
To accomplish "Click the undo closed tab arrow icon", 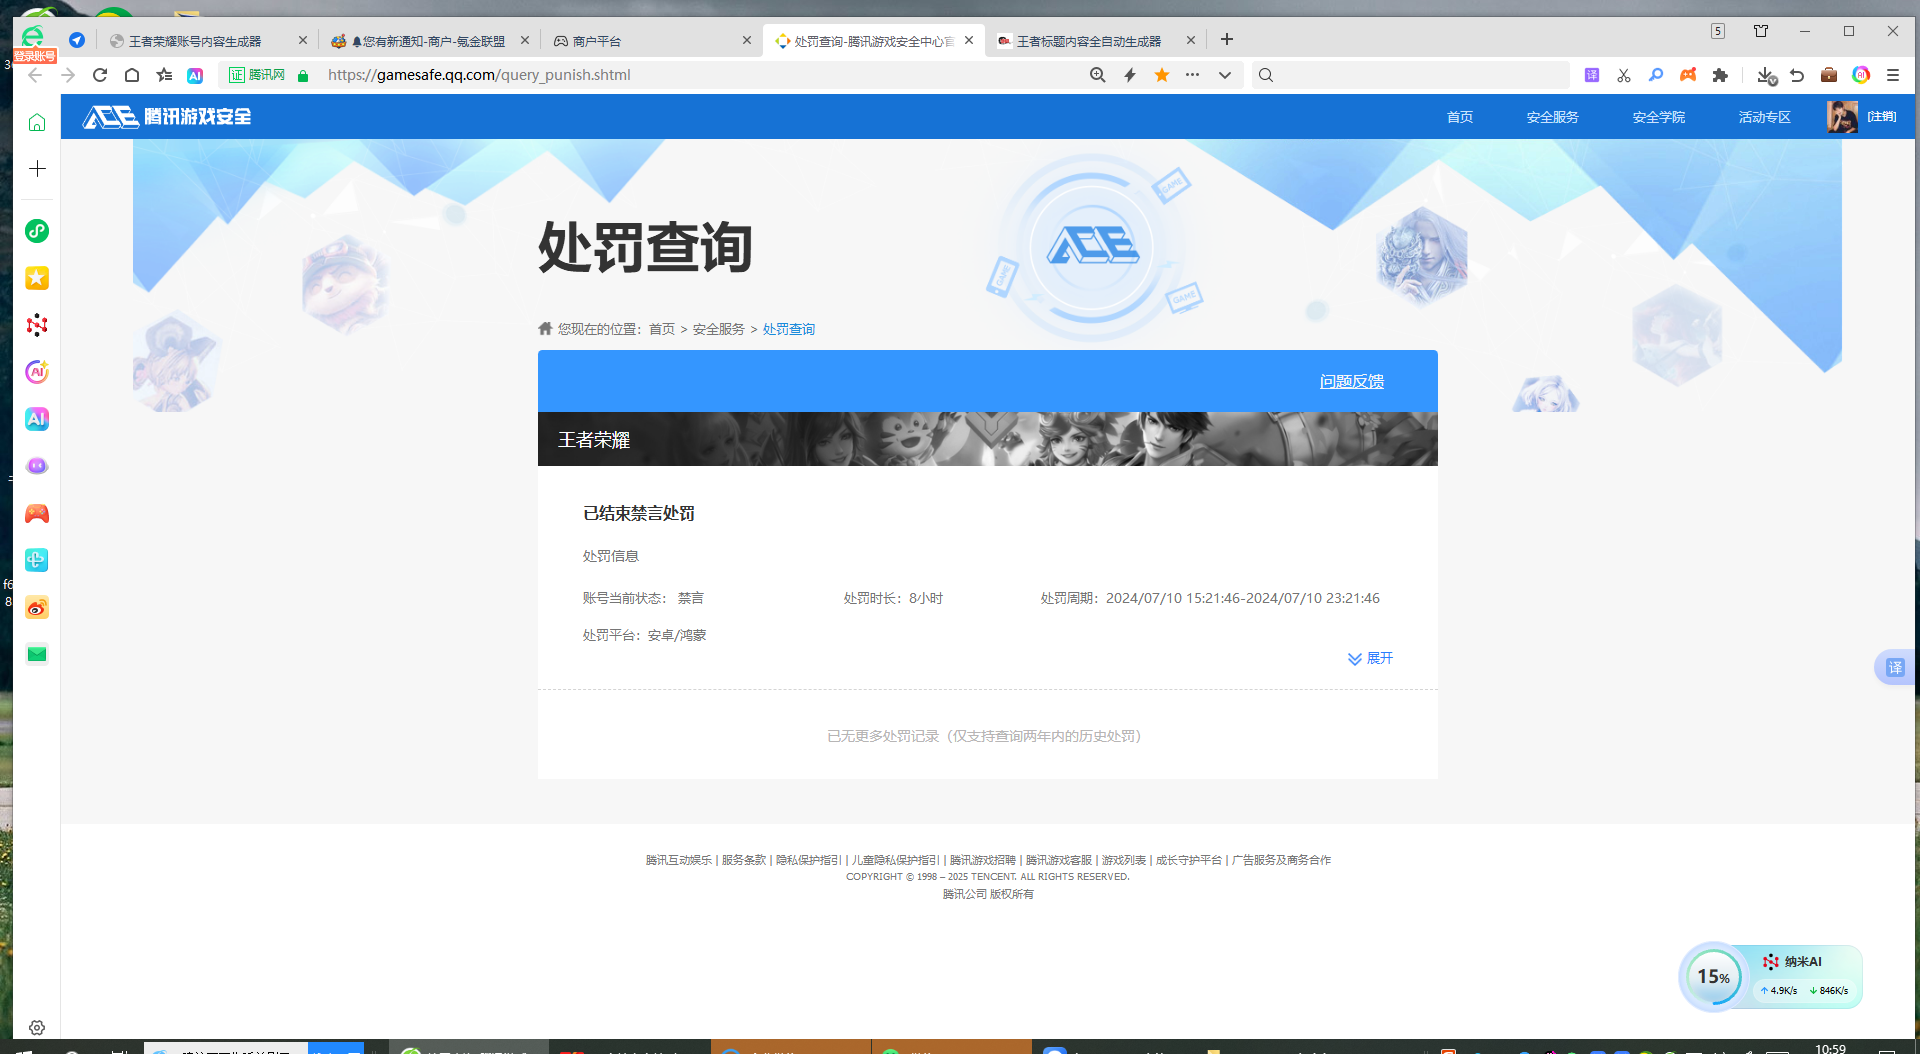I will pyautogui.click(x=1797, y=75).
